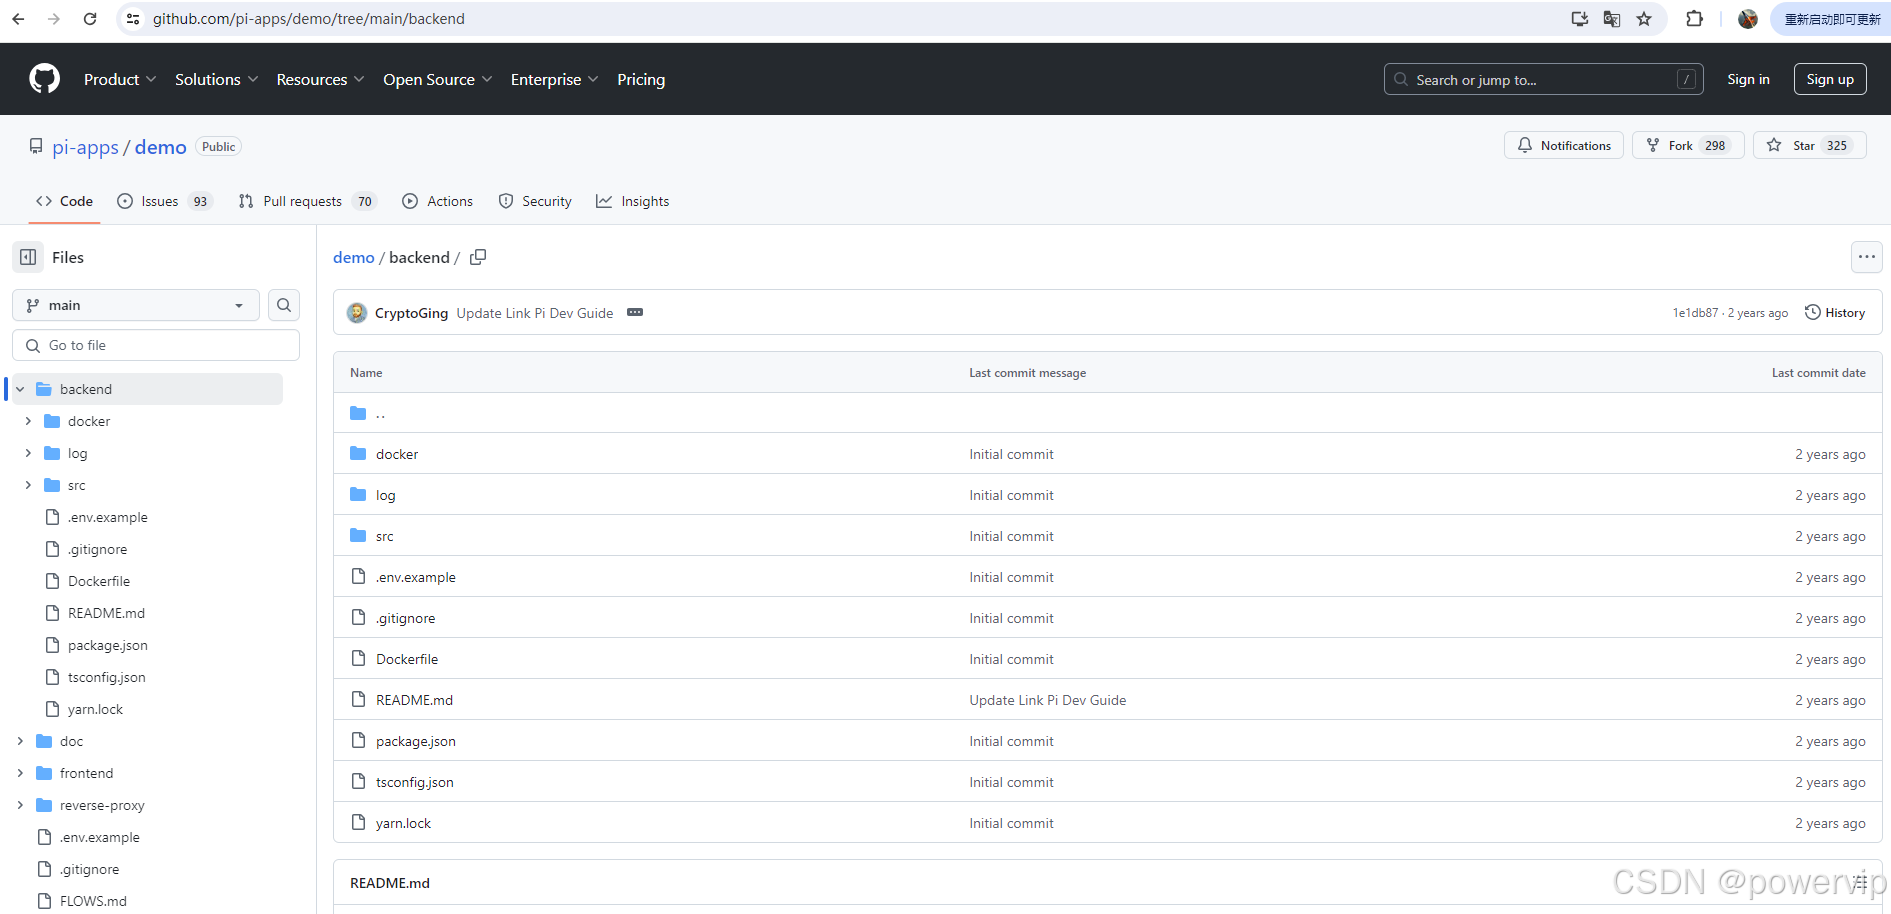
Task: Collapse the file tree panel icon
Action: point(28,257)
